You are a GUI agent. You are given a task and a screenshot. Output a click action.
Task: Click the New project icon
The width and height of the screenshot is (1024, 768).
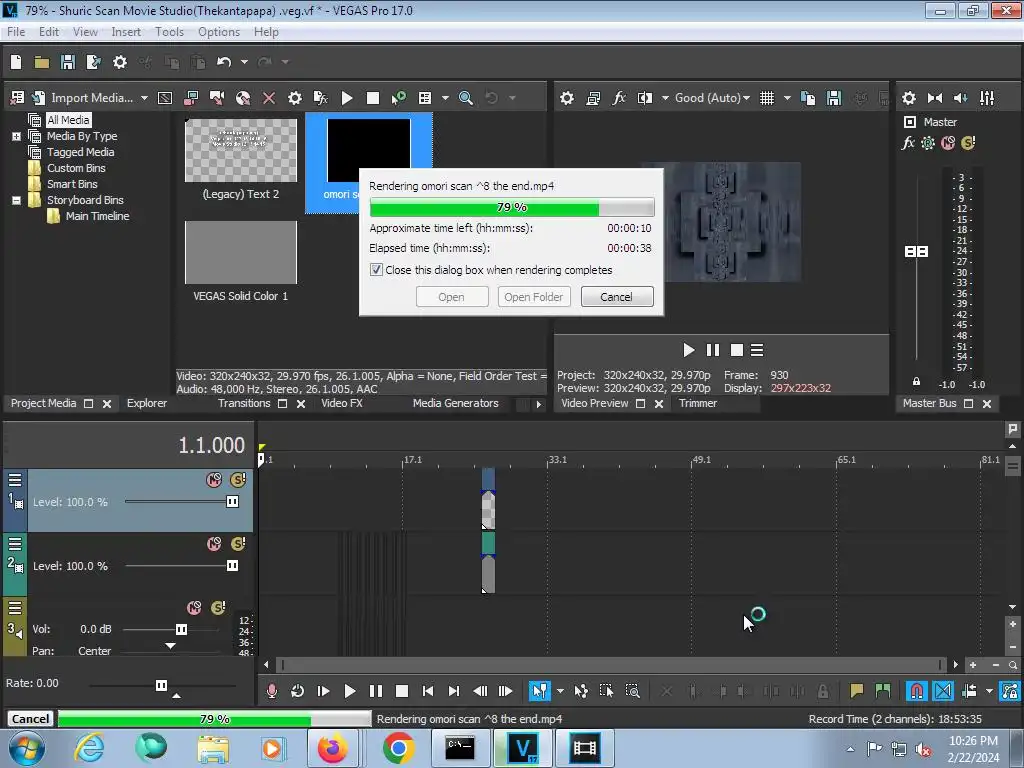pos(16,62)
